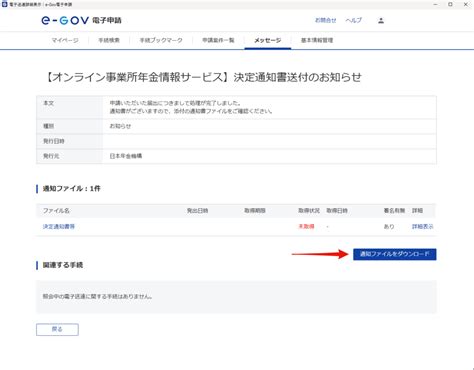This screenshot has height=370, width=474.
Task: Go back with the 戻る button
Action: [57, 329]
